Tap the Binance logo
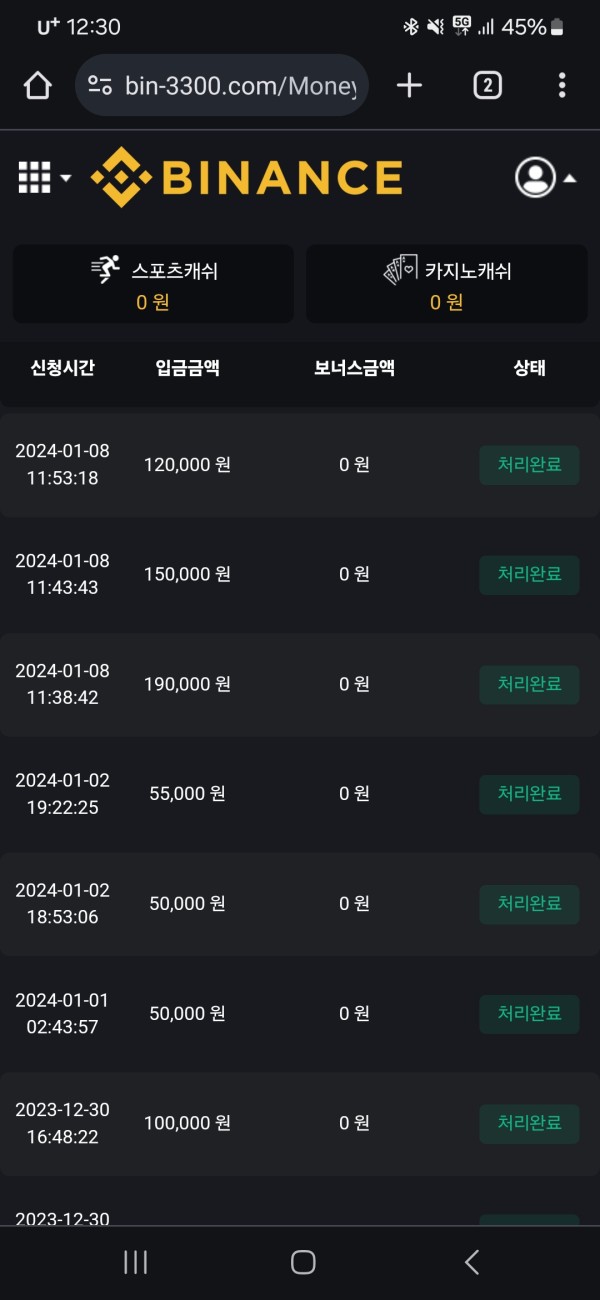The width and height of the screenshot is (600, 1300). [247, 178]
